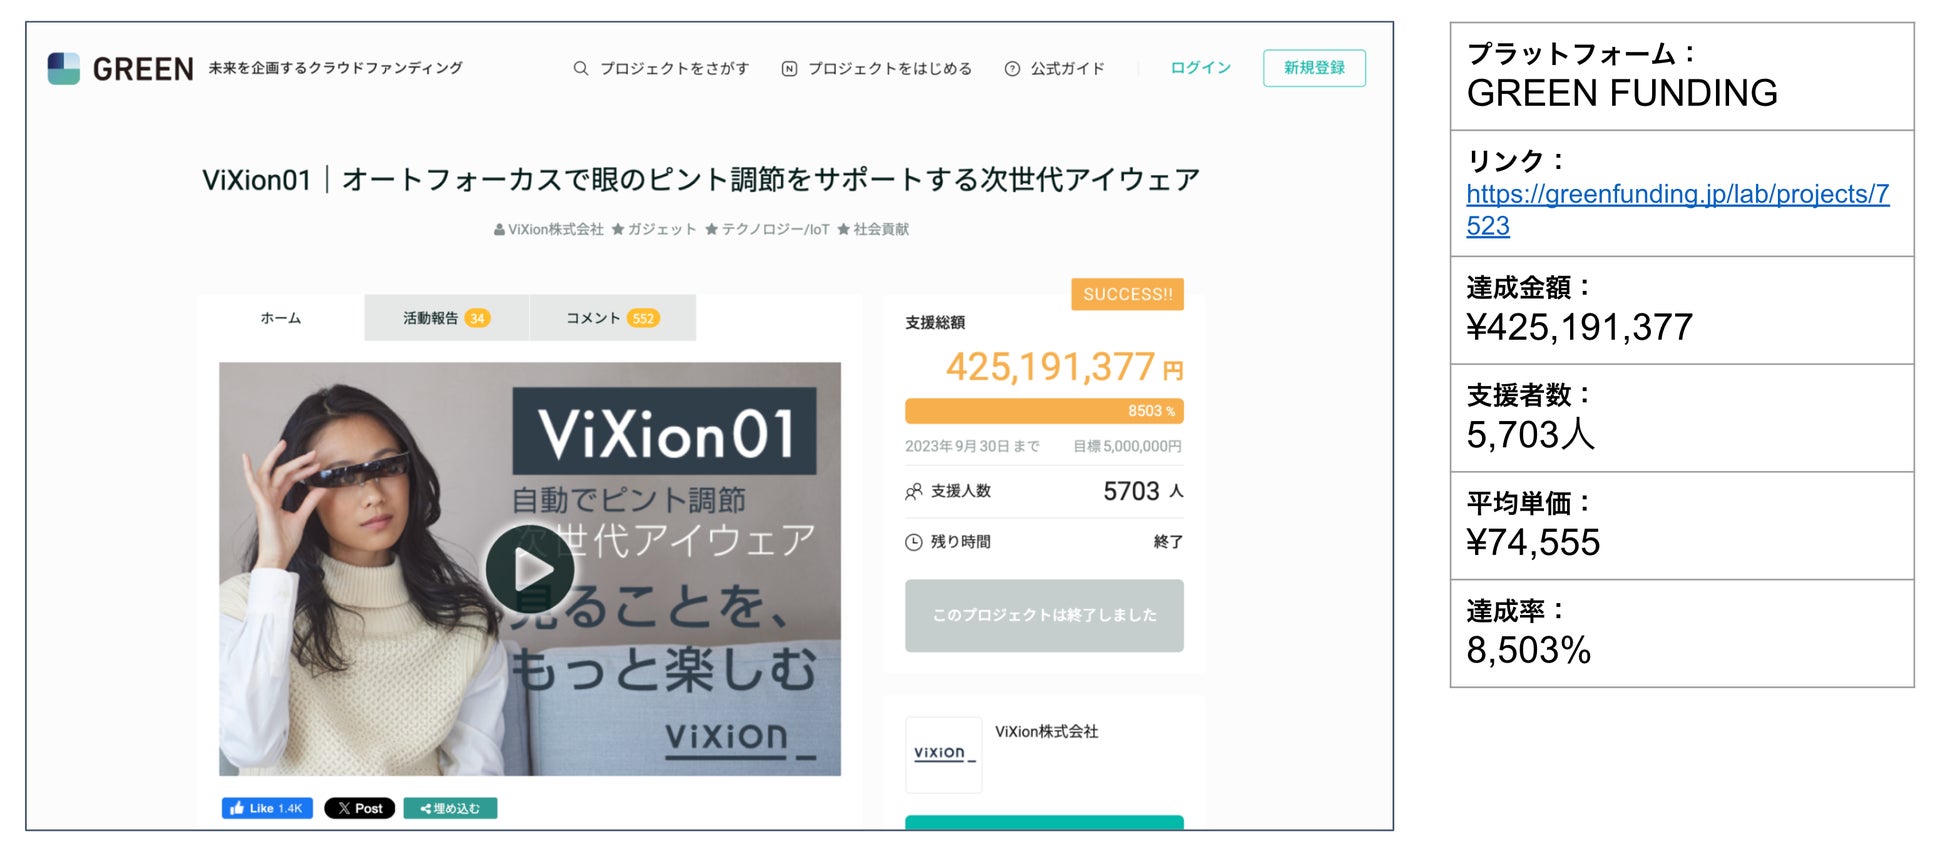Switch to the 活動報告 tab
This screenshot has height=859, width=1950.
point(446,318)
